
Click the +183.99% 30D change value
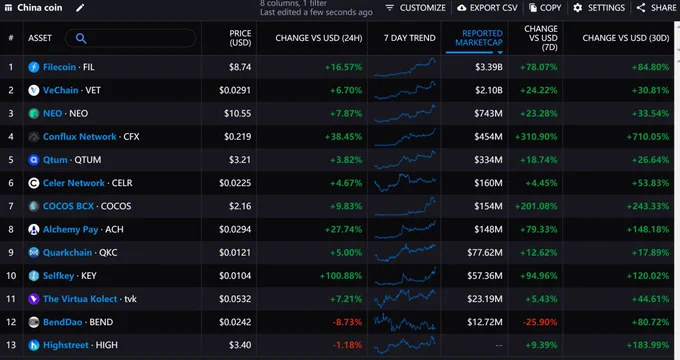(x=648, y=345)
